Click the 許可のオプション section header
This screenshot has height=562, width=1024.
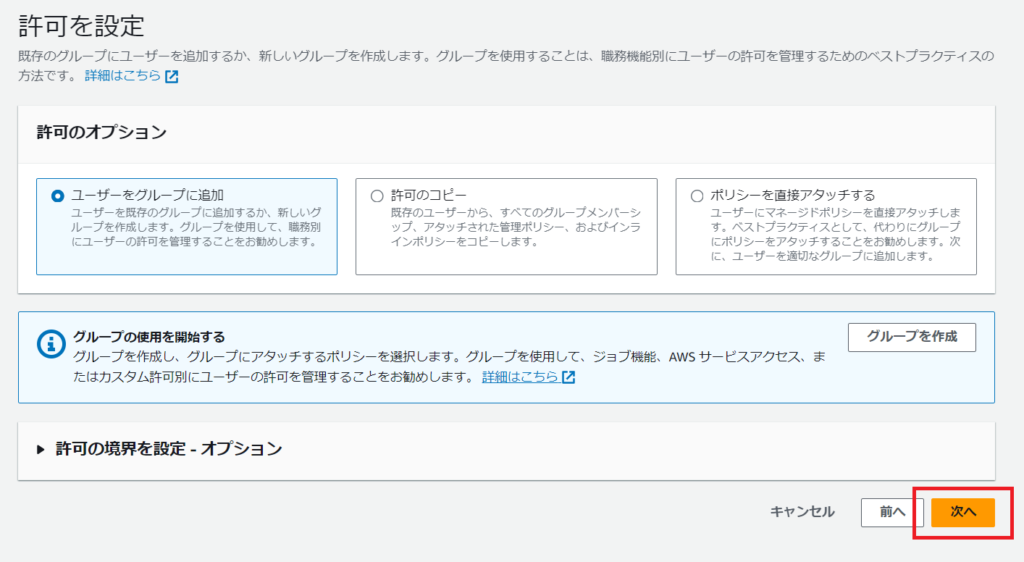coord(101,132)
